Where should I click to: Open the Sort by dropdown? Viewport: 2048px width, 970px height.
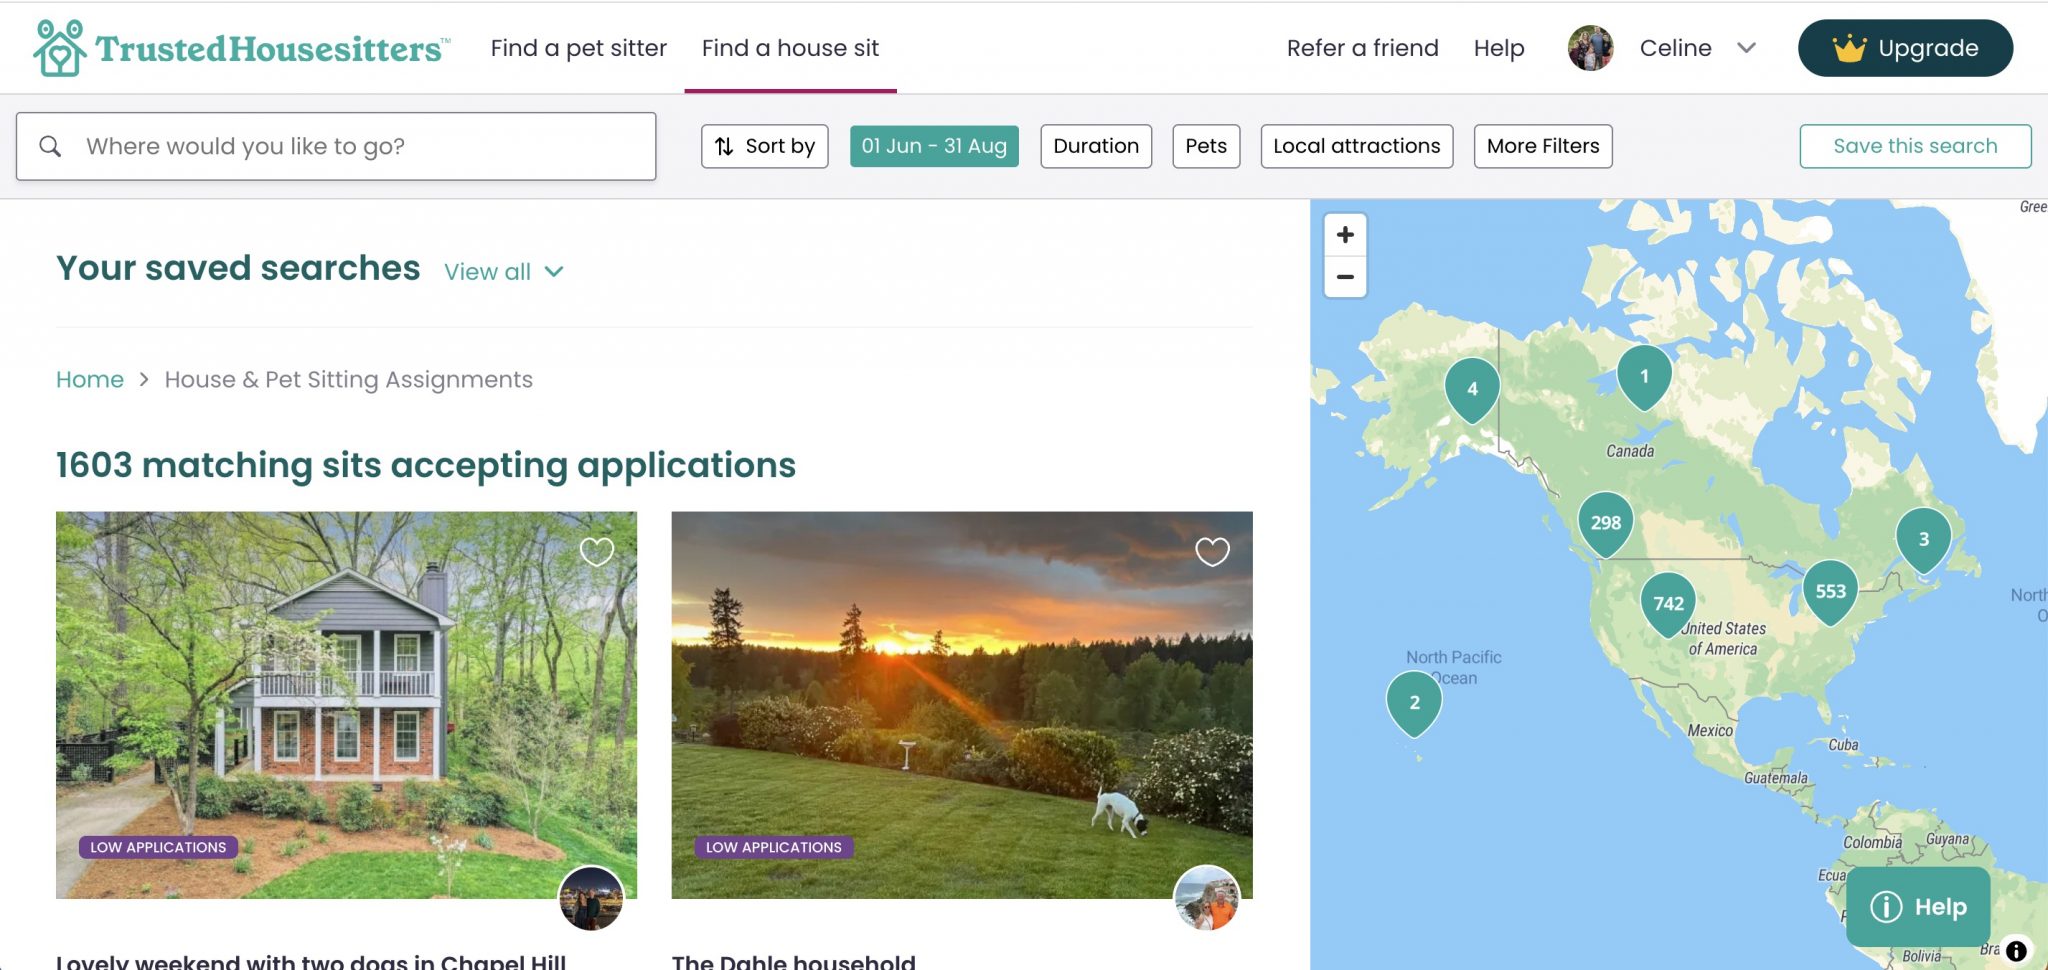(765, 146)
